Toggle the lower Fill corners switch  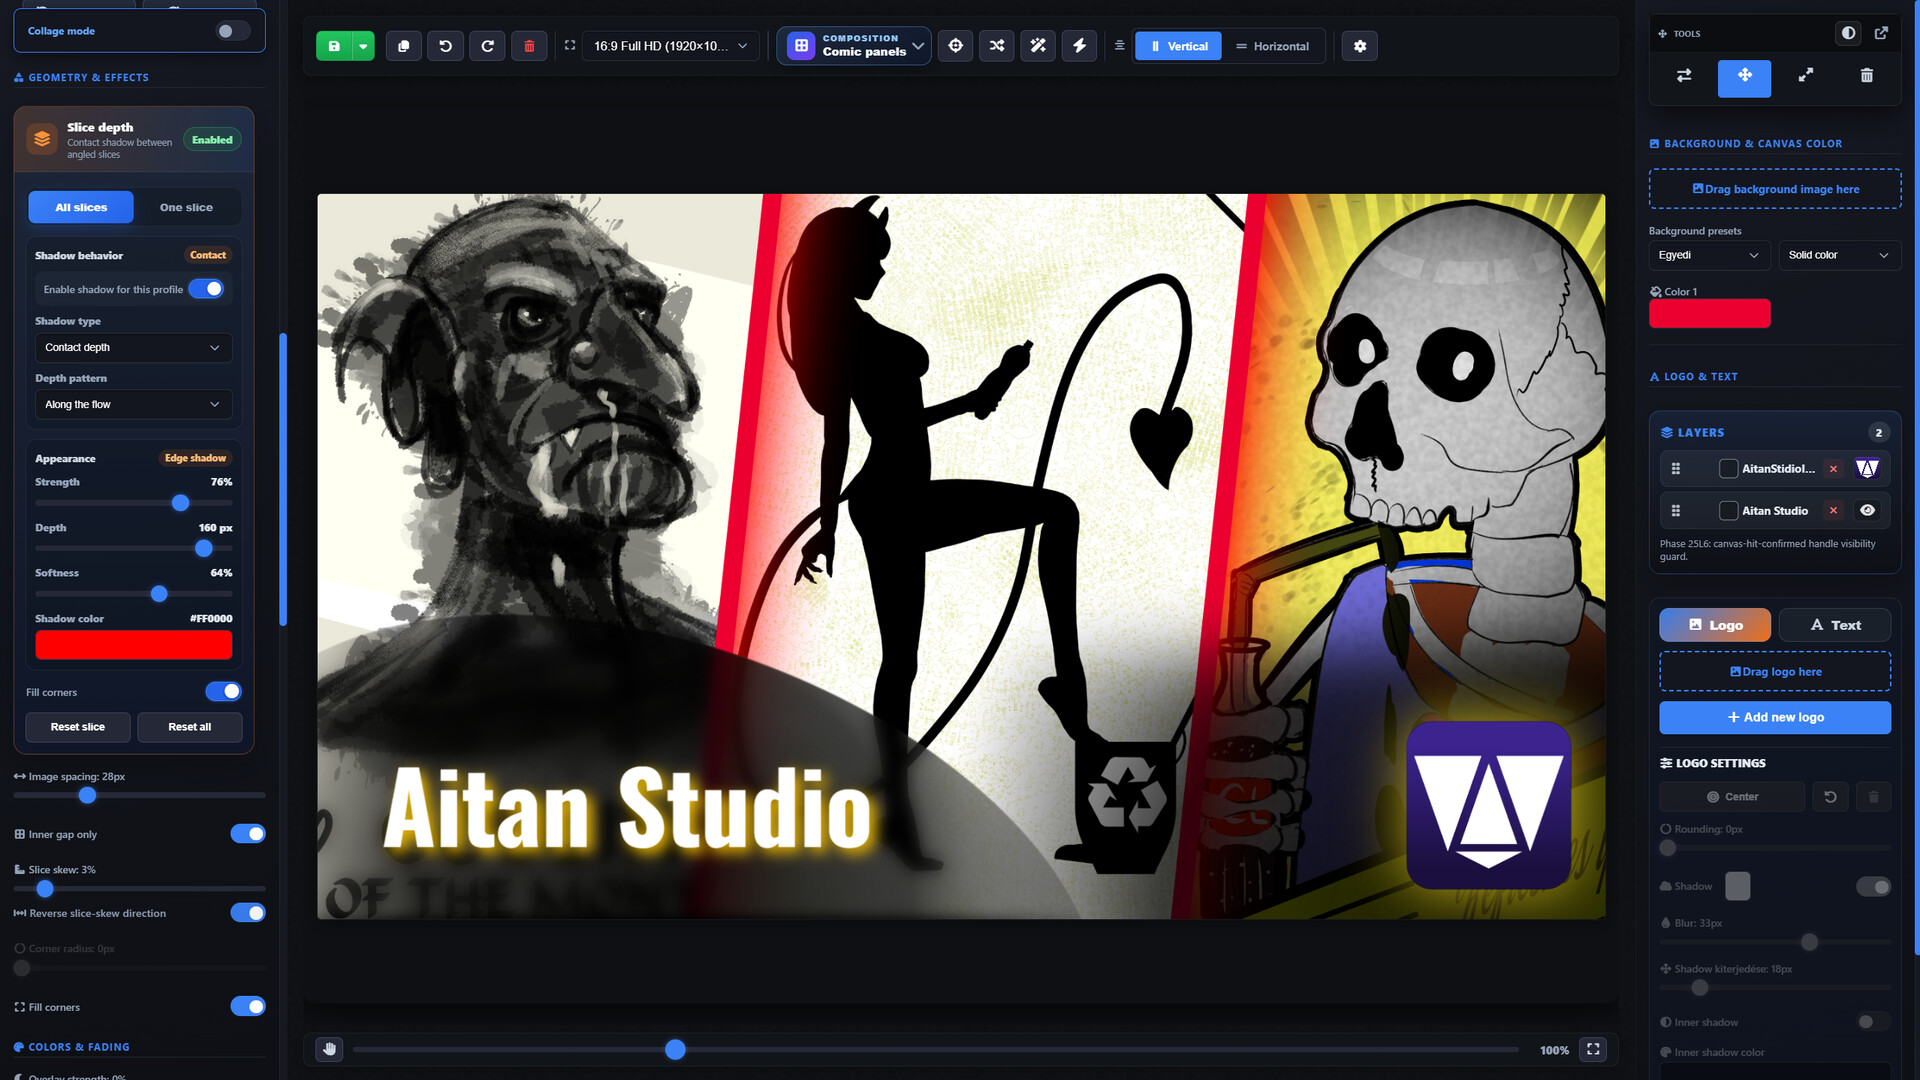tap(248, 1006)
